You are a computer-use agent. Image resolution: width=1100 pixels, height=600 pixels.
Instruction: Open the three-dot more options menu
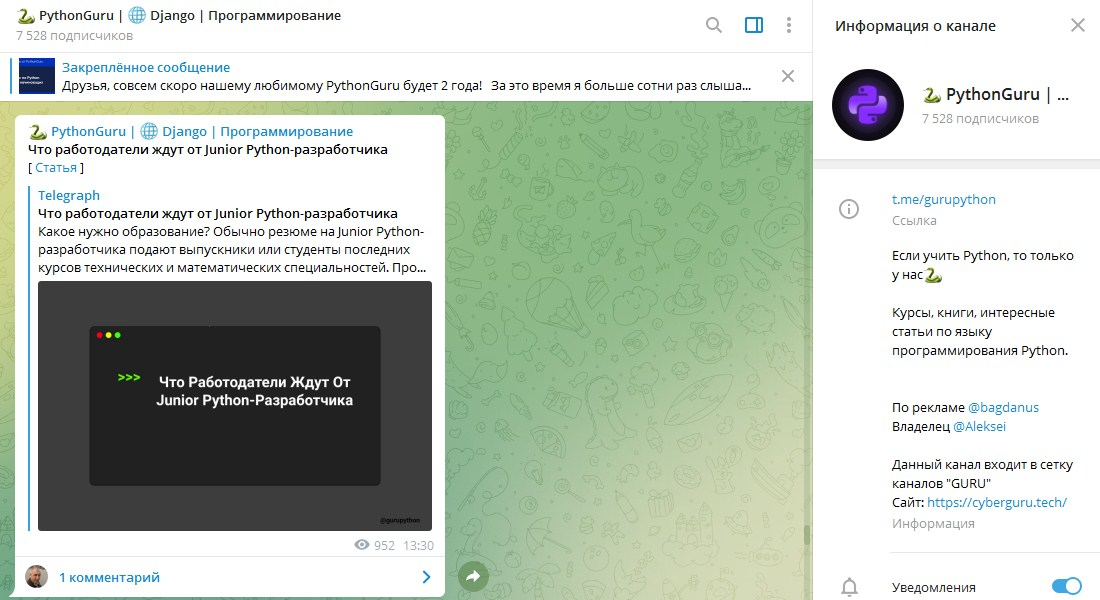789,25
